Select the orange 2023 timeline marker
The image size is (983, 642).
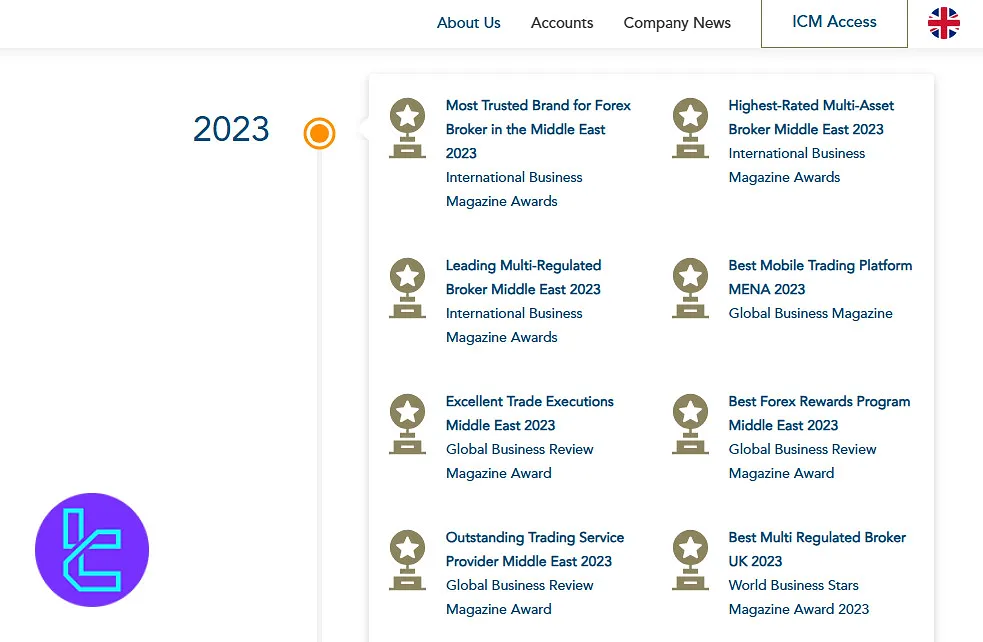[x=319, y=133]
